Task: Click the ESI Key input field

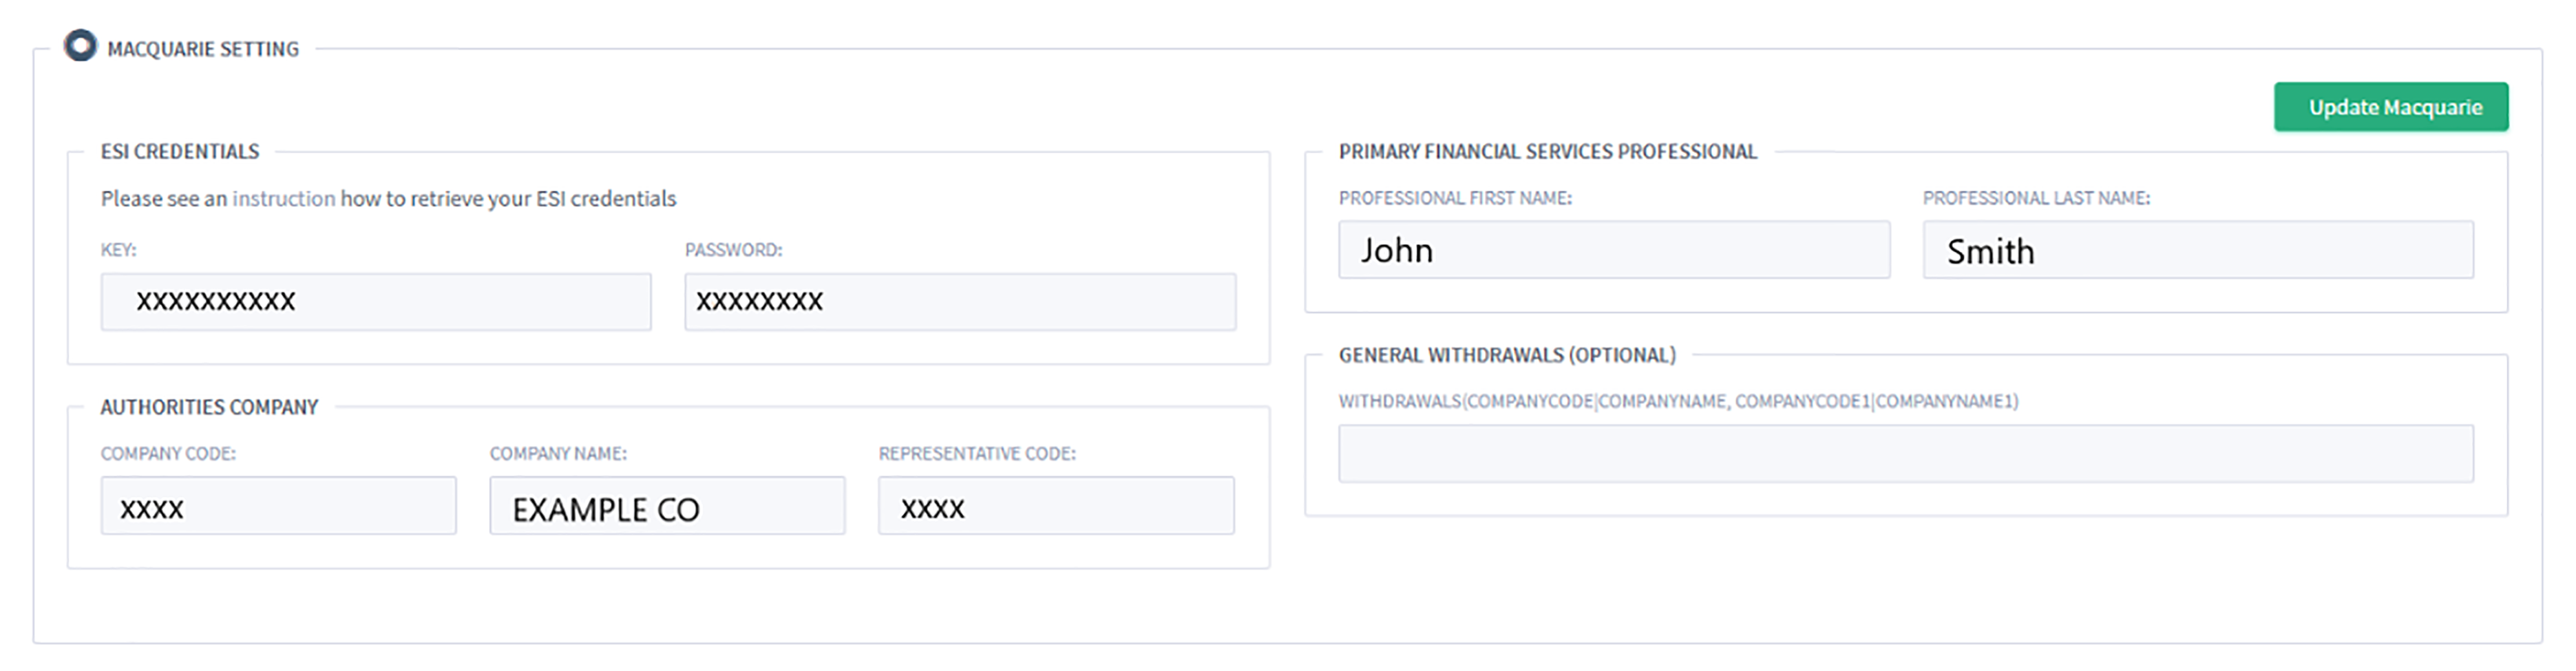Action: click(x=376, y=302)
